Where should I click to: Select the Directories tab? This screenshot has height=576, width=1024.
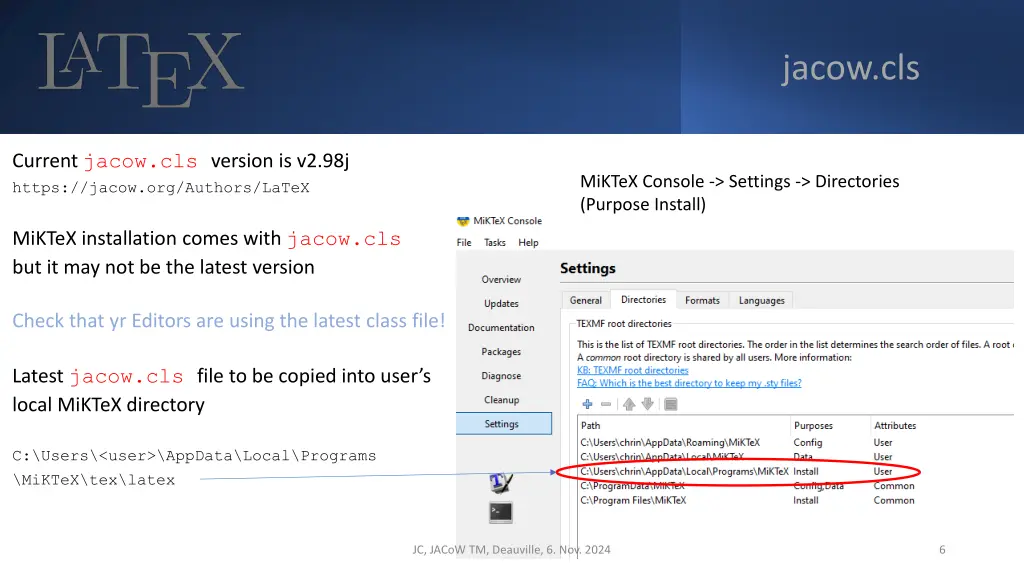coord(643,300)
